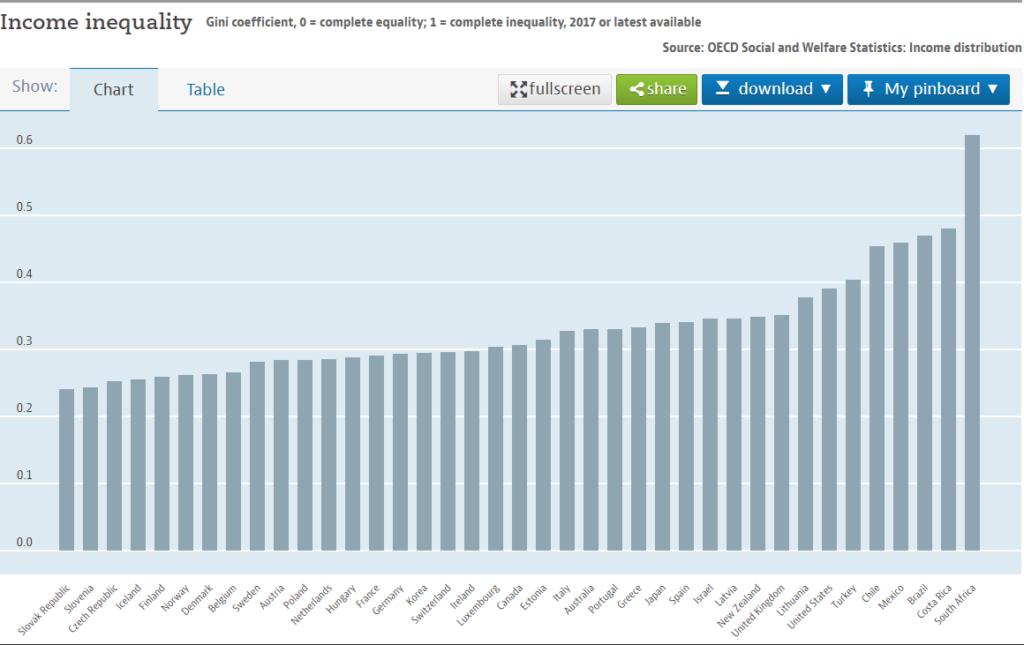
Task: Click the 'Costa Rica' axis label
Action: pos(934,601)
